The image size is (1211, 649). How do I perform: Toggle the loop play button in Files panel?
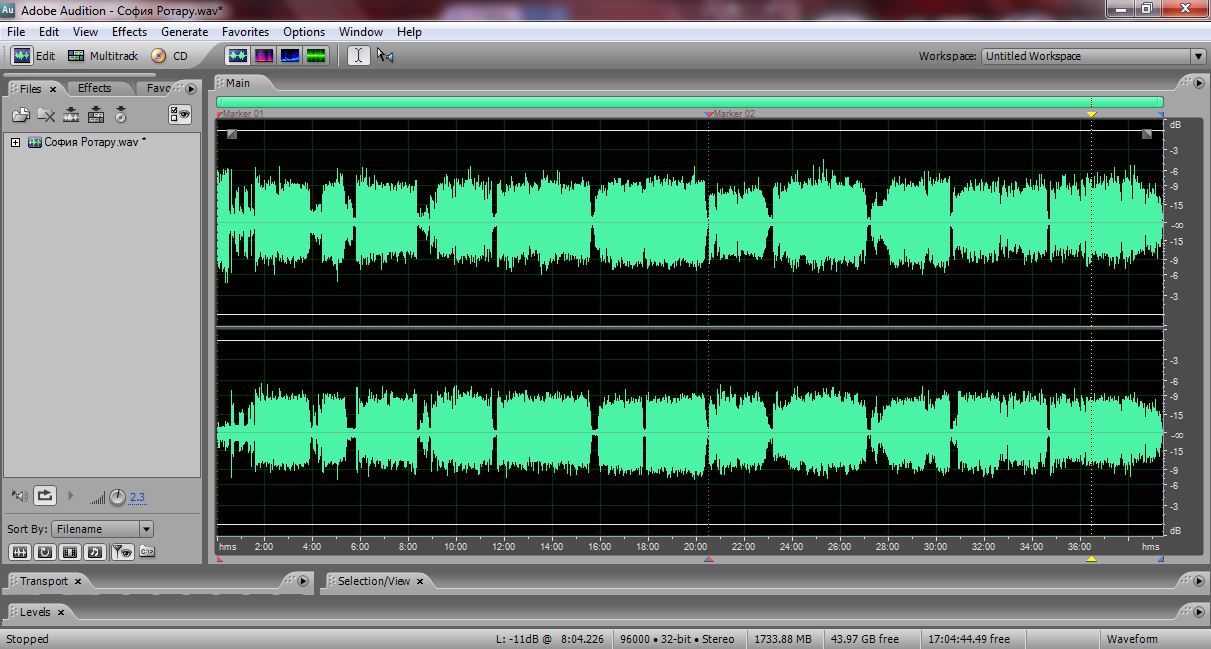[44, 495]
